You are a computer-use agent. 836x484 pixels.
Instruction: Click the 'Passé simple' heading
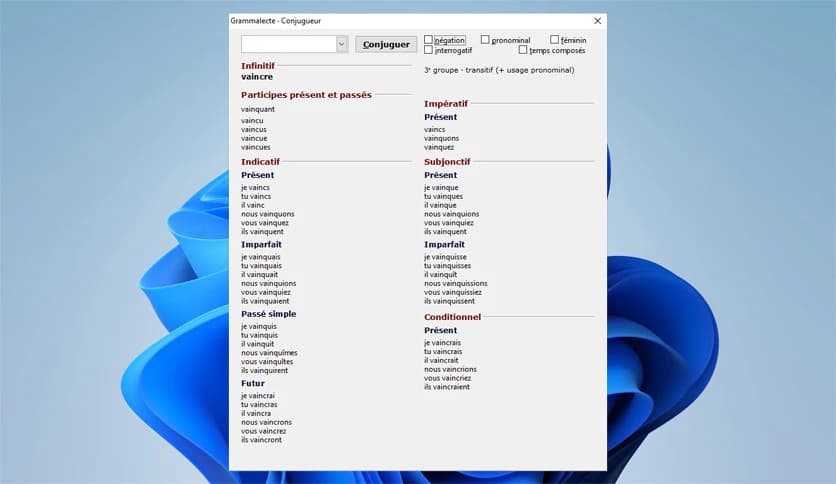pyautogui.click(x=269, y=314)
